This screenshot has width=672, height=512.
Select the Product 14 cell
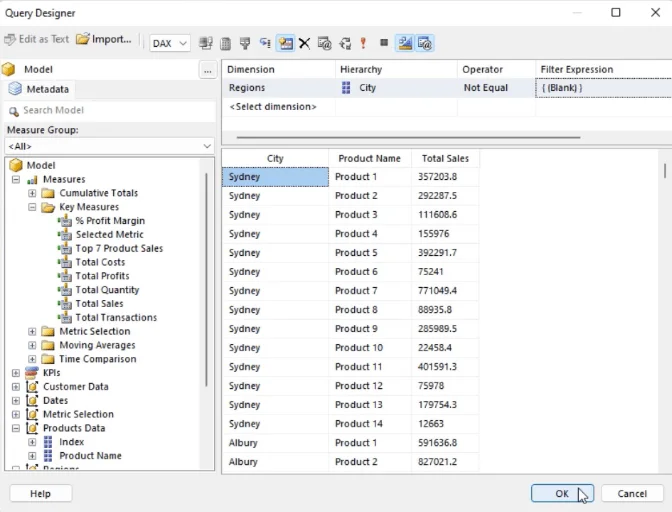click(369, 424)
